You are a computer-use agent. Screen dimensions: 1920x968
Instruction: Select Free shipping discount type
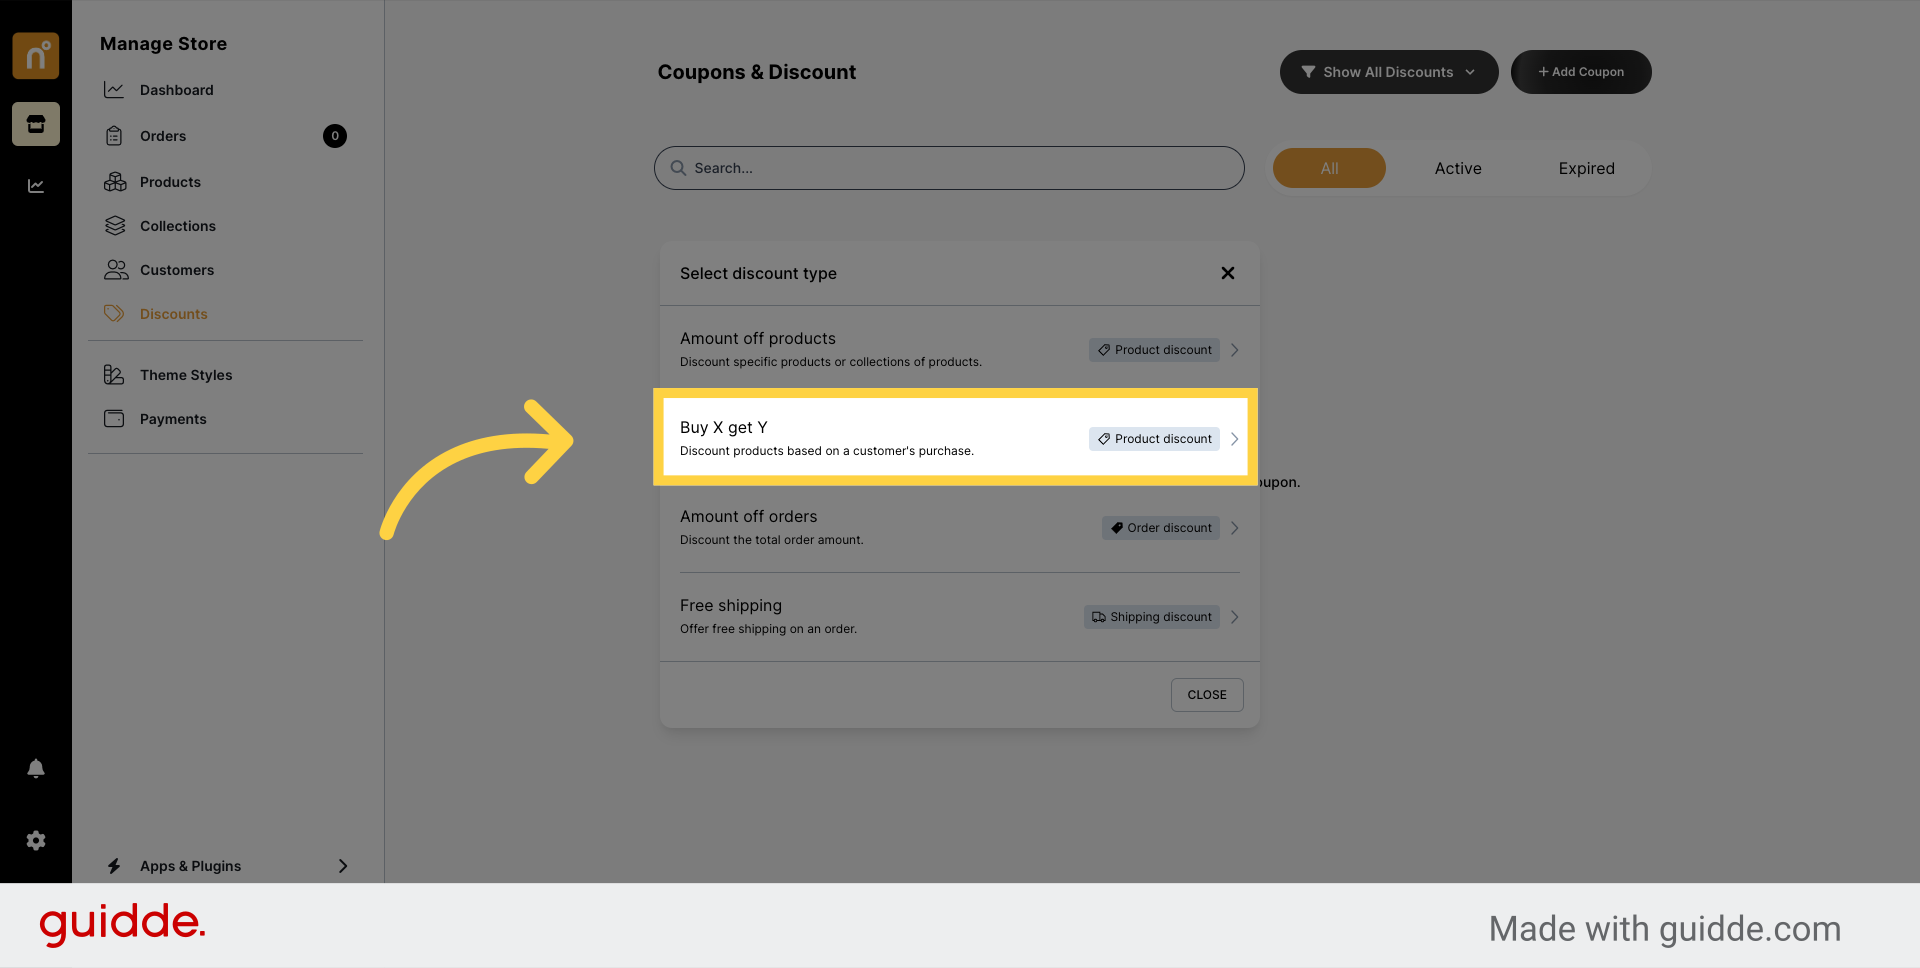tap(960, 617)
